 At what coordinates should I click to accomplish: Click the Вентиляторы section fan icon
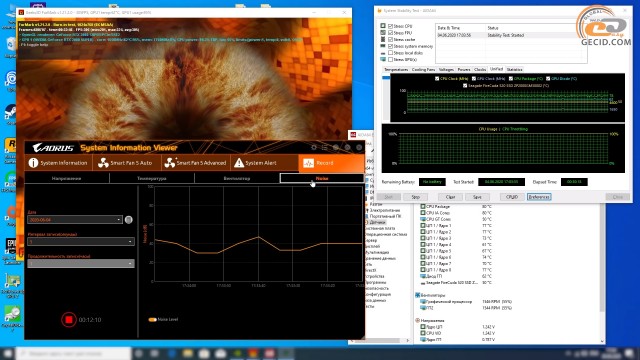coord(418,295)
